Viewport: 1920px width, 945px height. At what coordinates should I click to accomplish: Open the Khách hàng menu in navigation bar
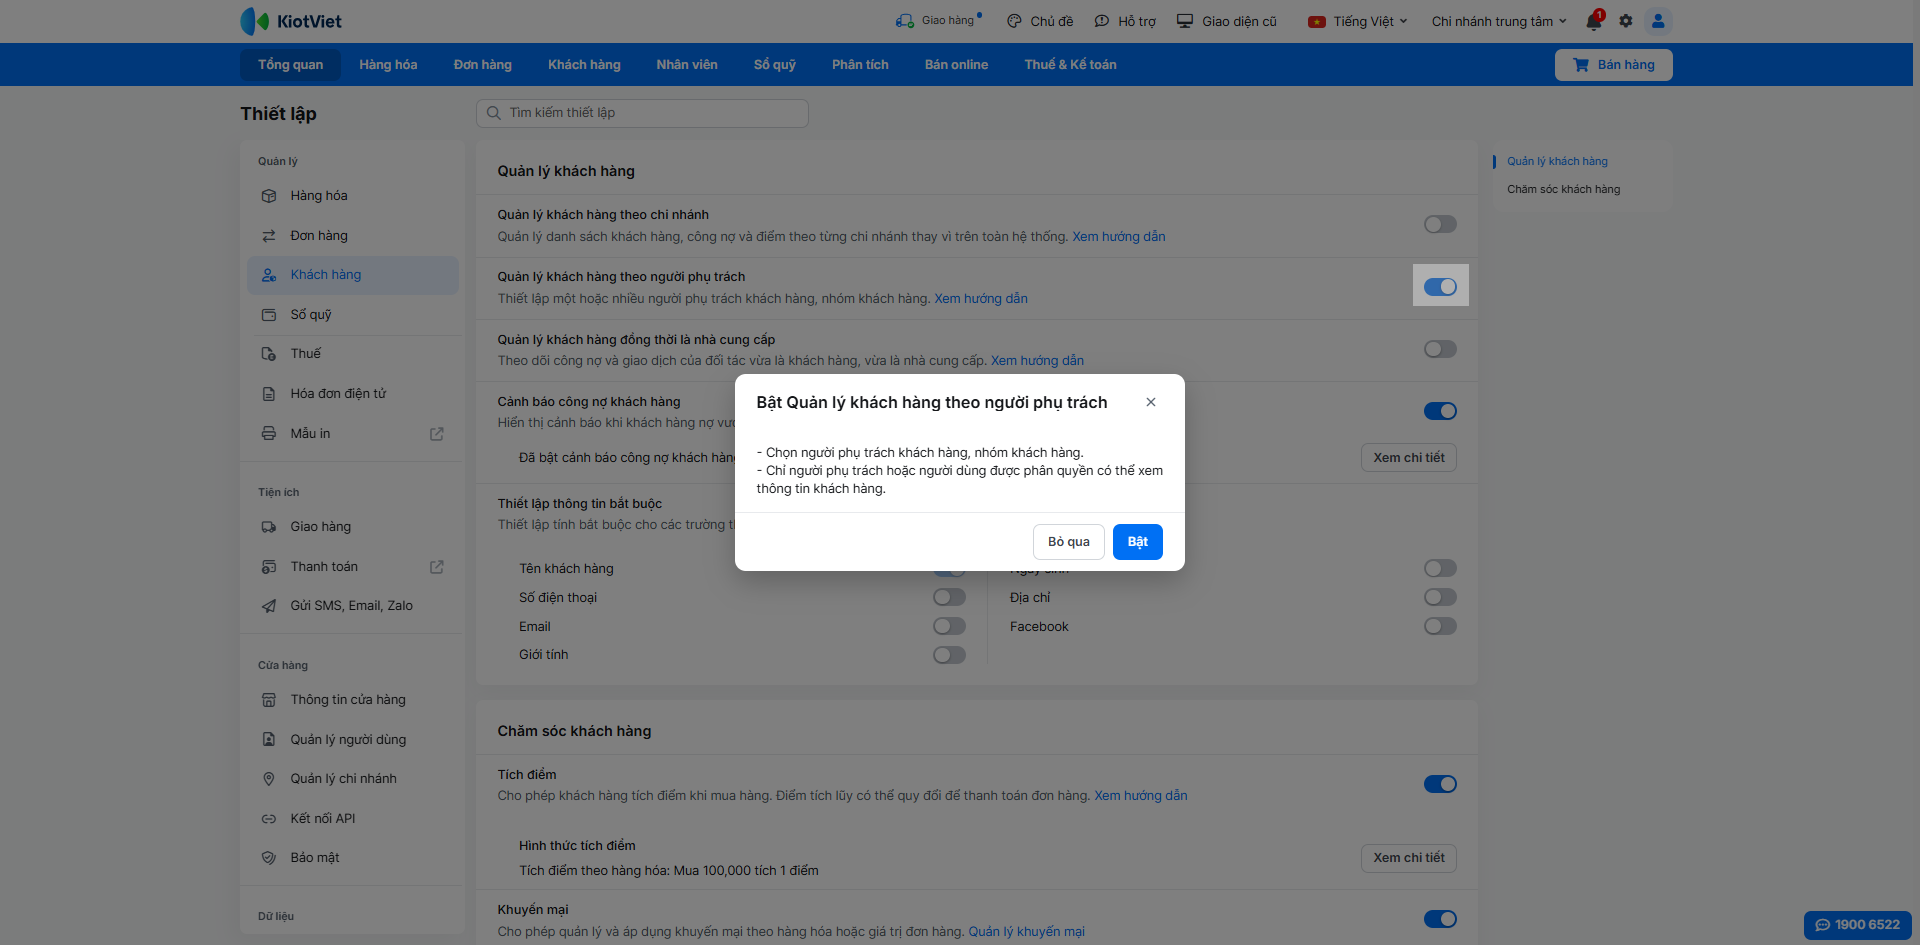pyautogui.click(x=584, y=65)
